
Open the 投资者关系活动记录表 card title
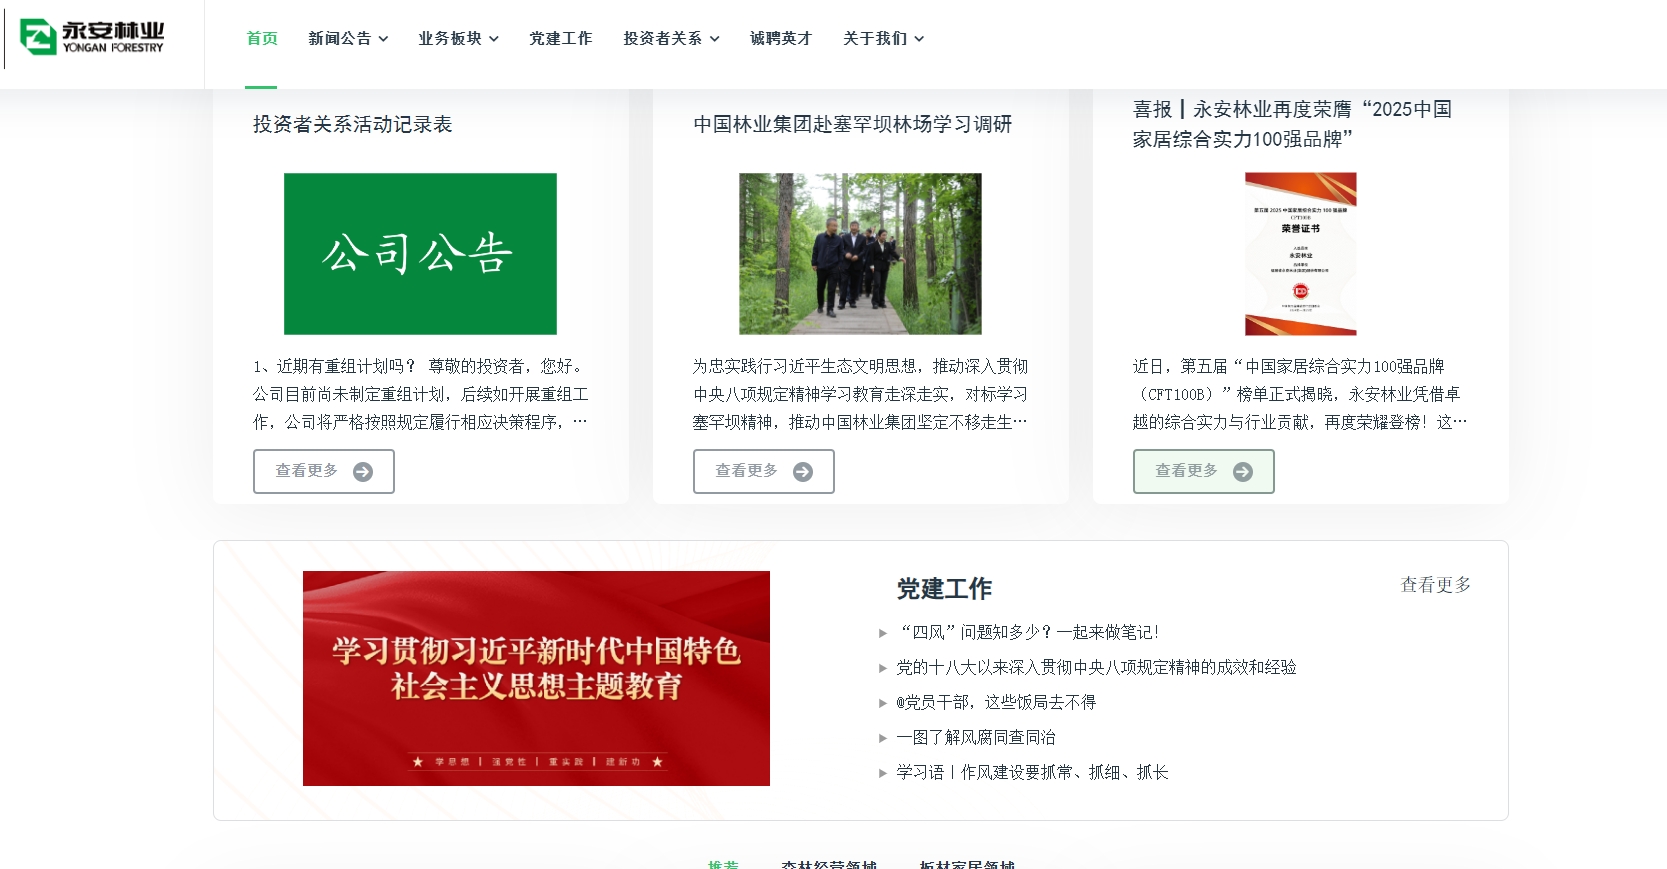click(x=353, y=124)
